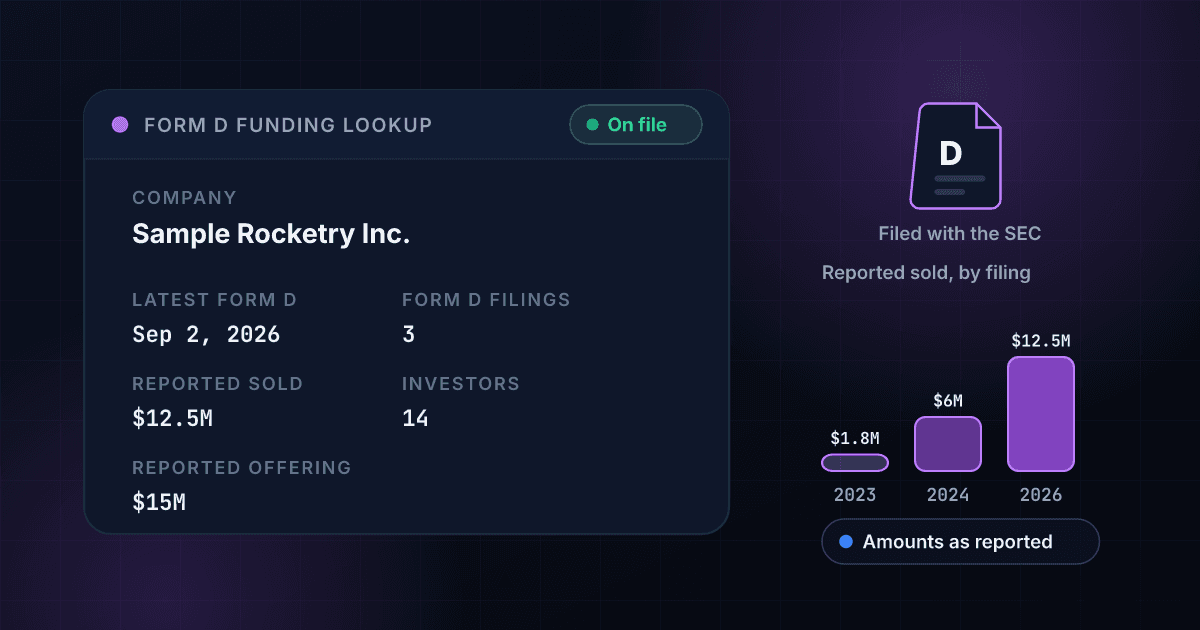Click the $1.8M label above the bar
Image resolution: width=1200 pixels, height=630 pixels.
coord(855,438)
